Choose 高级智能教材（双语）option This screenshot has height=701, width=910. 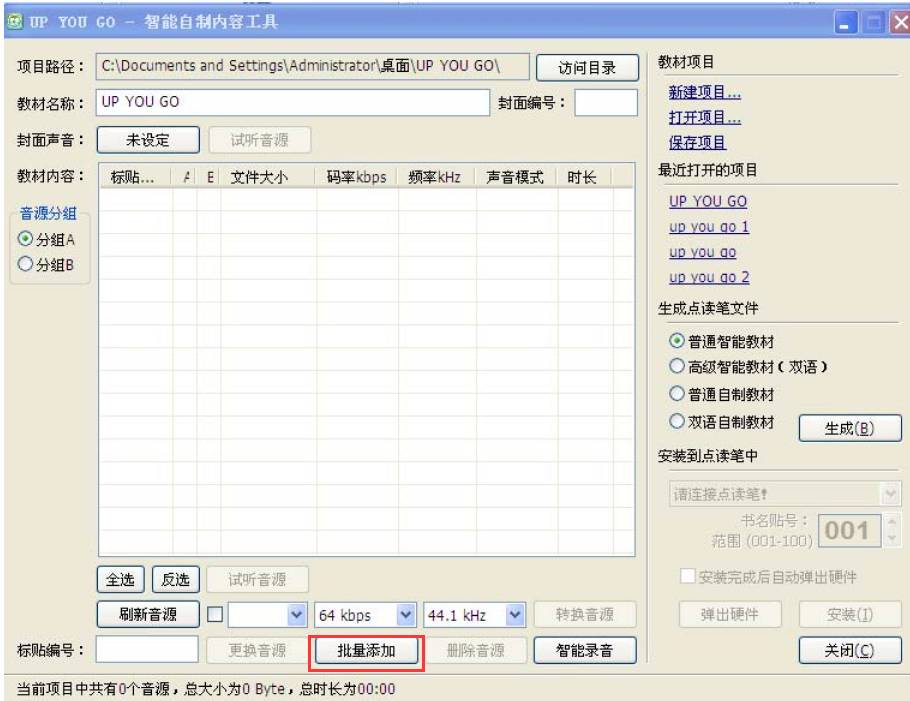[677, 368]
